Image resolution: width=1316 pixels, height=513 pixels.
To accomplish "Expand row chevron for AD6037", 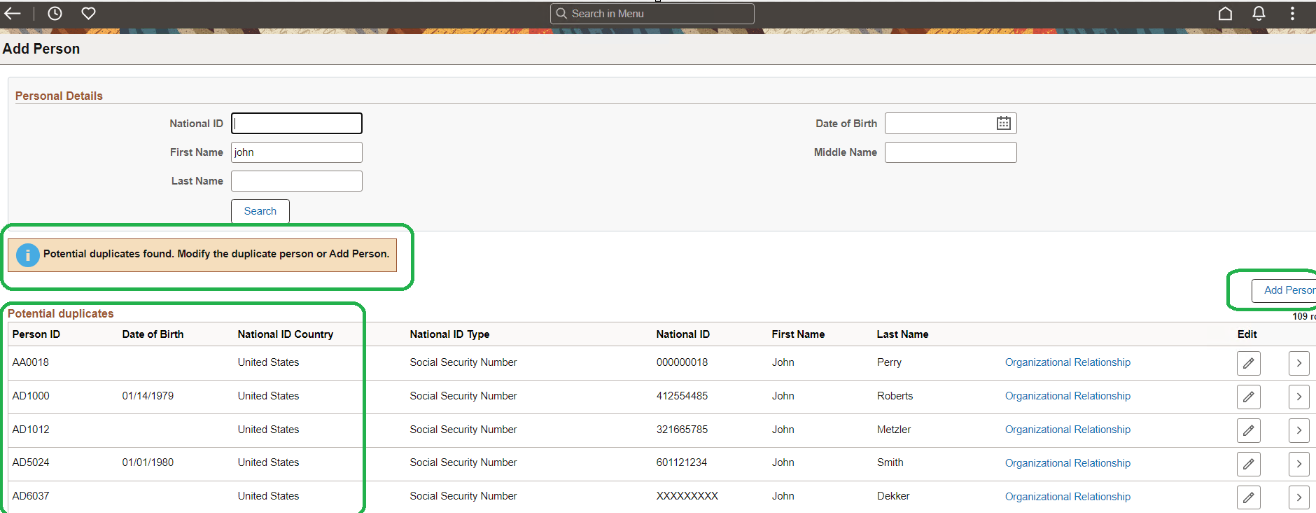I will click(1299, 497).
